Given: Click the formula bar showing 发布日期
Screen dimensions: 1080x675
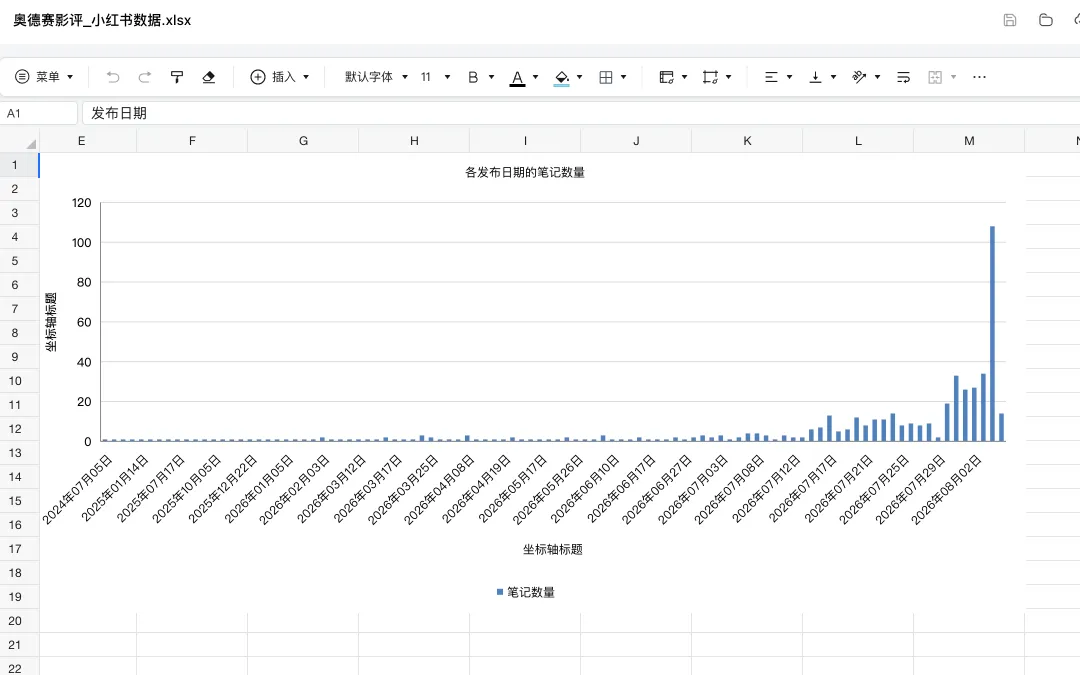Looking at the screenshot, I should pos(581,113).
